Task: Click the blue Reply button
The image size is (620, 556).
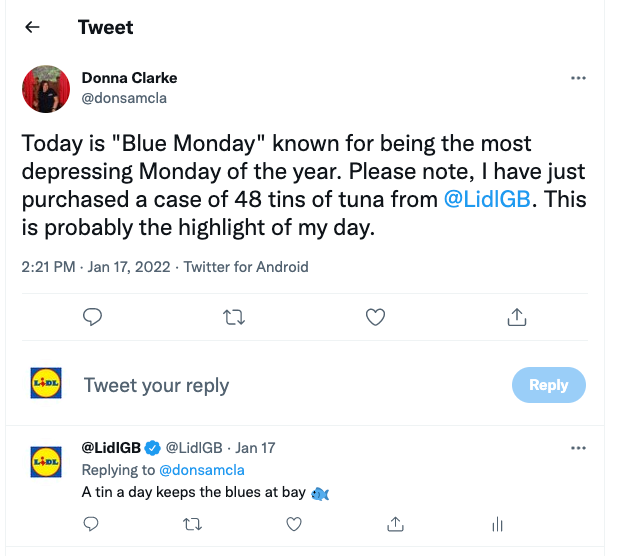Action: [x=548, y=385]
